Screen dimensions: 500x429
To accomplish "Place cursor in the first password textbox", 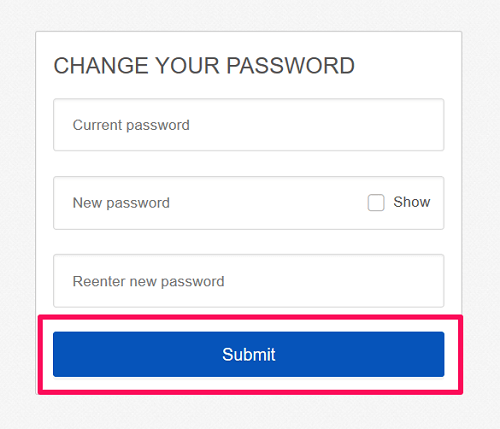I will tap(249, 125).
